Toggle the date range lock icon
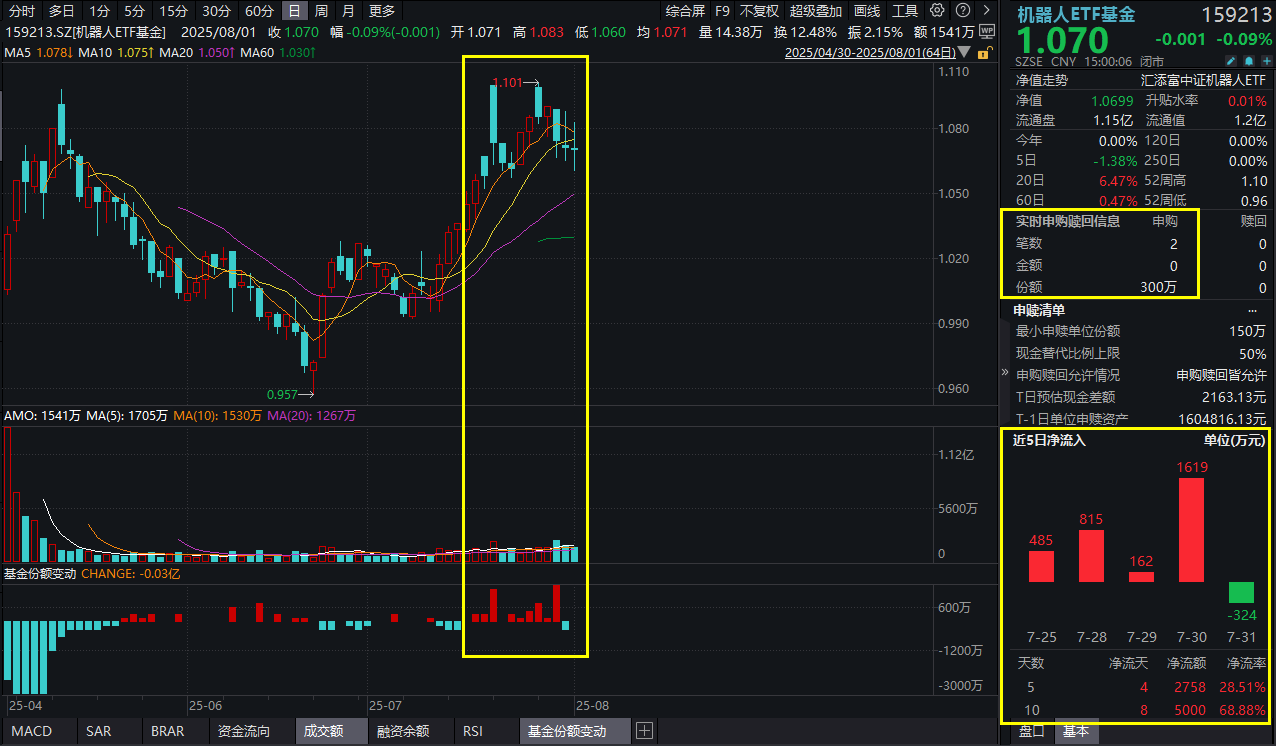Image resolution: width=1276 pixels, height=746 pixels. pos(983,52)
